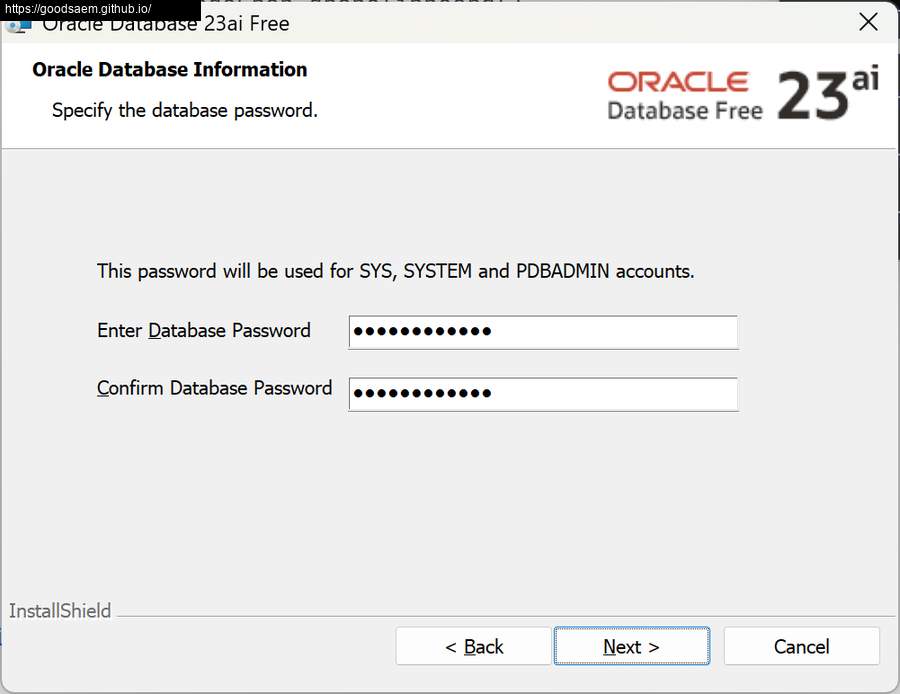This screenshot has height=694, width=900.
Task: Click the red ORACLE logo
Action: (678, 82)
